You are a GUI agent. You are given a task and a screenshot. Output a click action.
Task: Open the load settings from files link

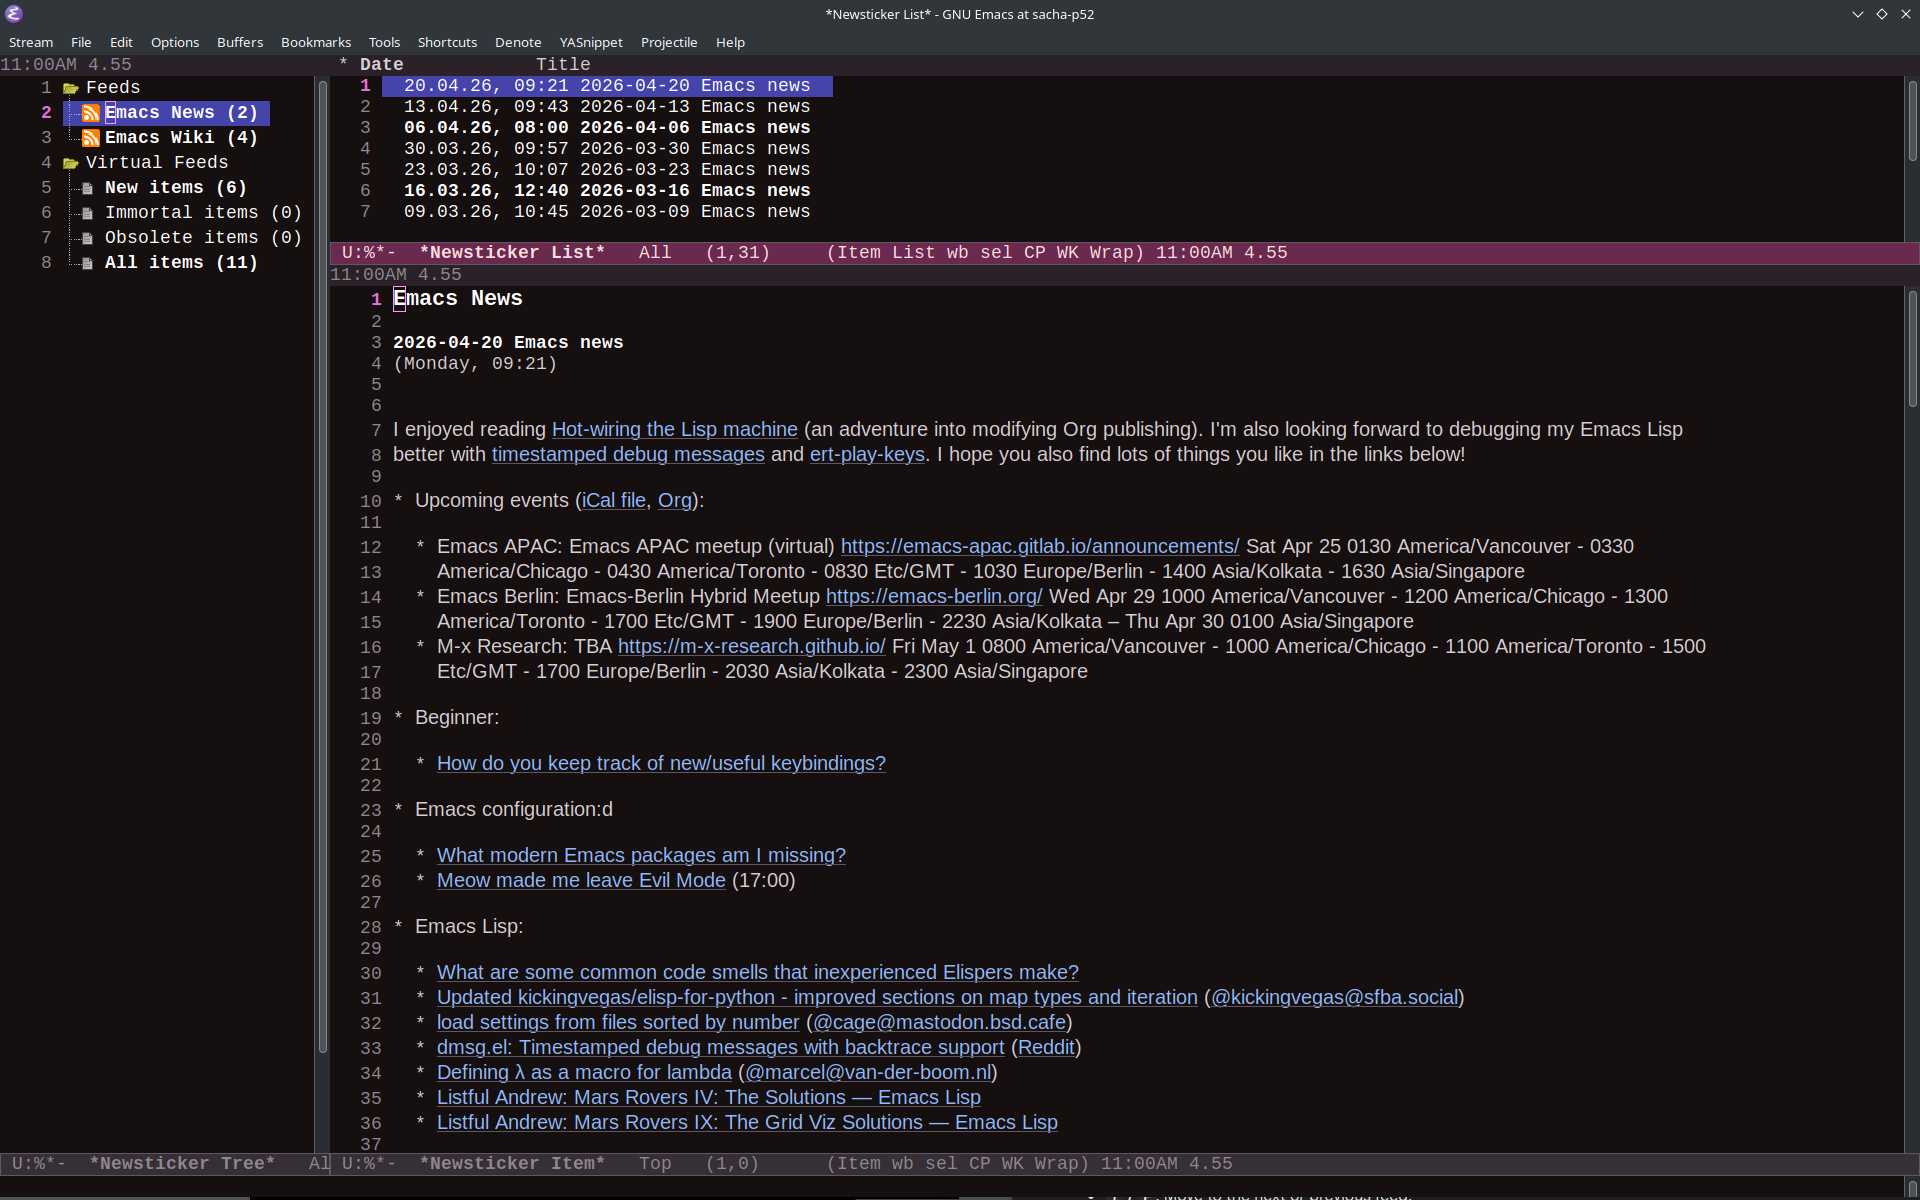(618, 1023)
